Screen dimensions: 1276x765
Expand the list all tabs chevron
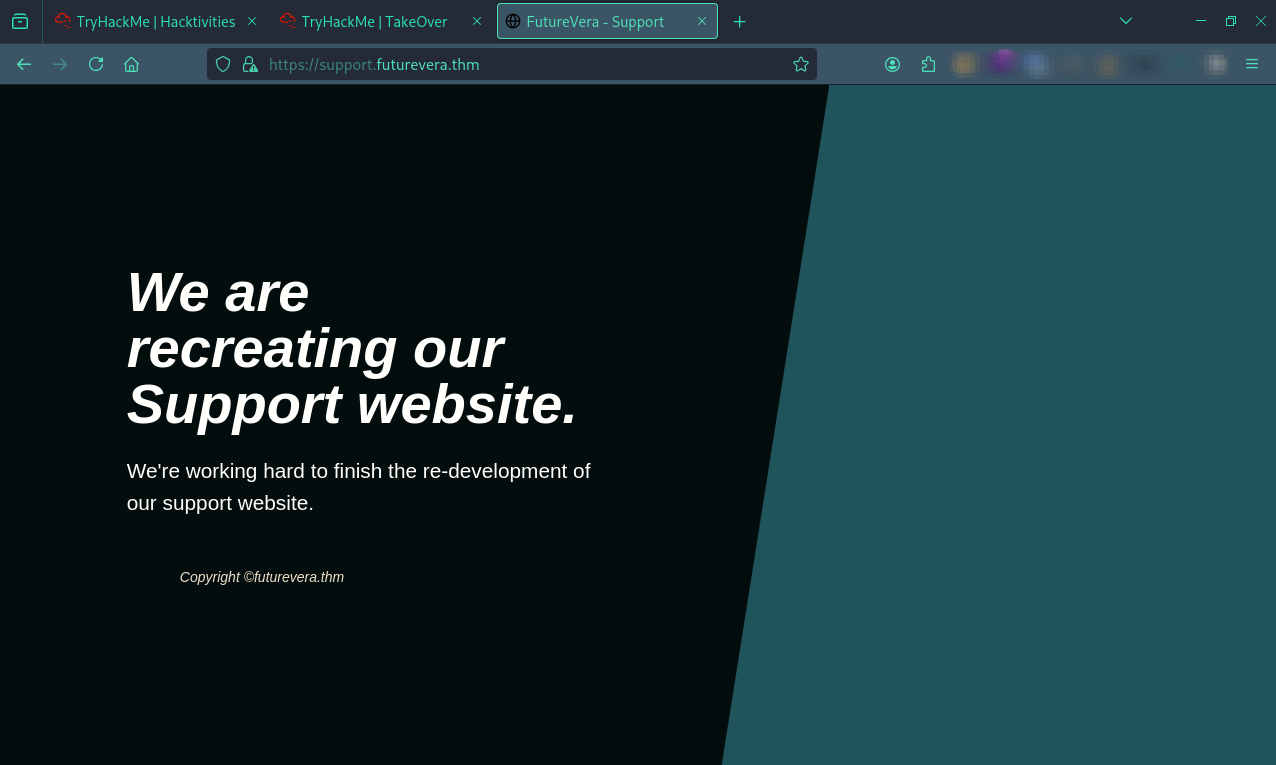click(1126, 21)
